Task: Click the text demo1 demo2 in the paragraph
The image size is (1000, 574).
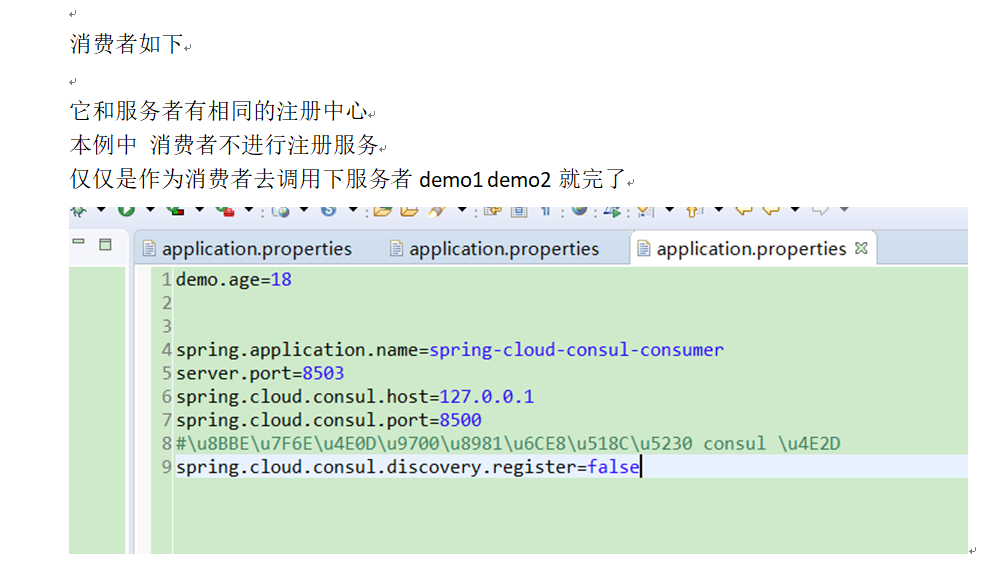Action: pyautogui.click(x=485, y=180)
